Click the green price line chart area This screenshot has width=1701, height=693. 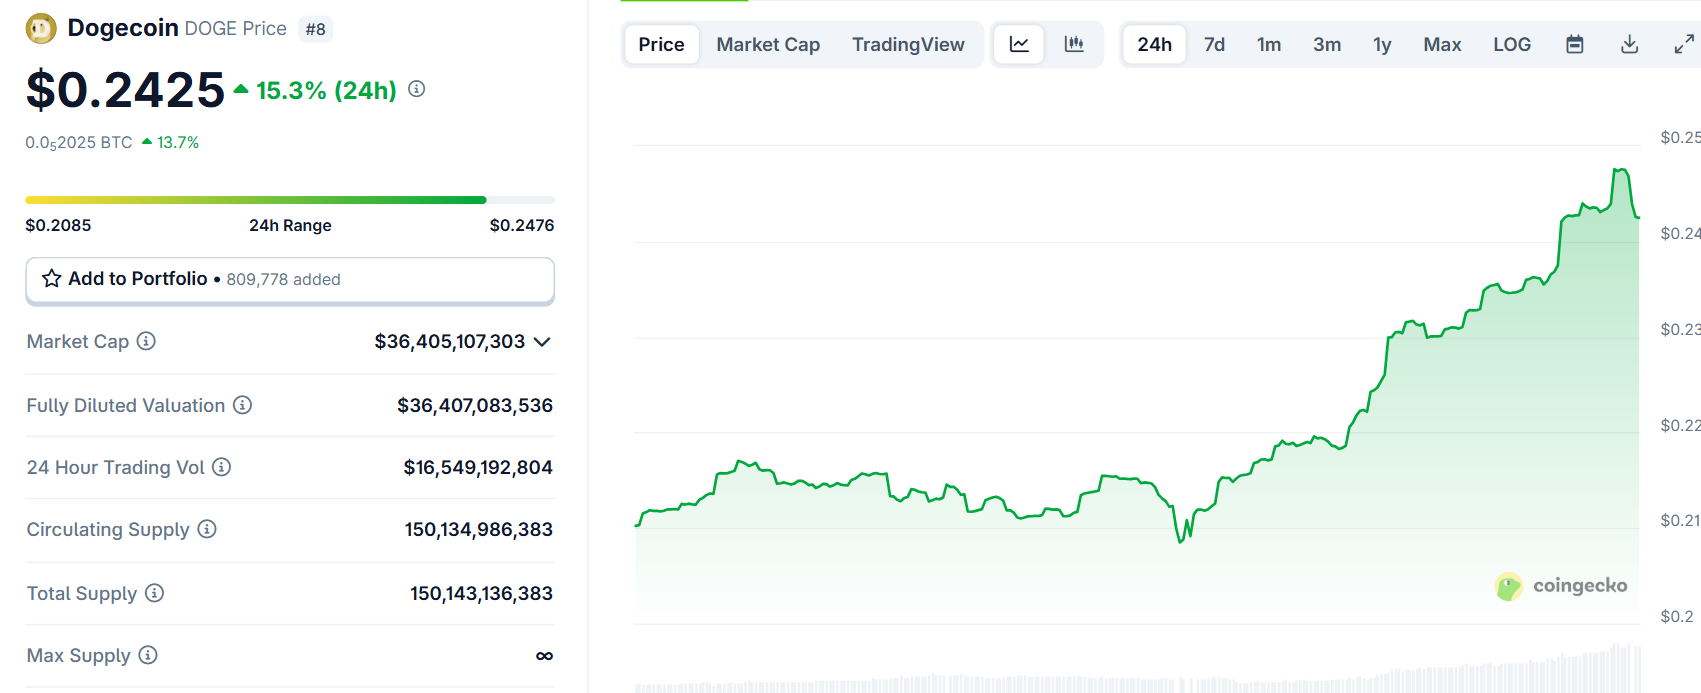coord(1137,395)
